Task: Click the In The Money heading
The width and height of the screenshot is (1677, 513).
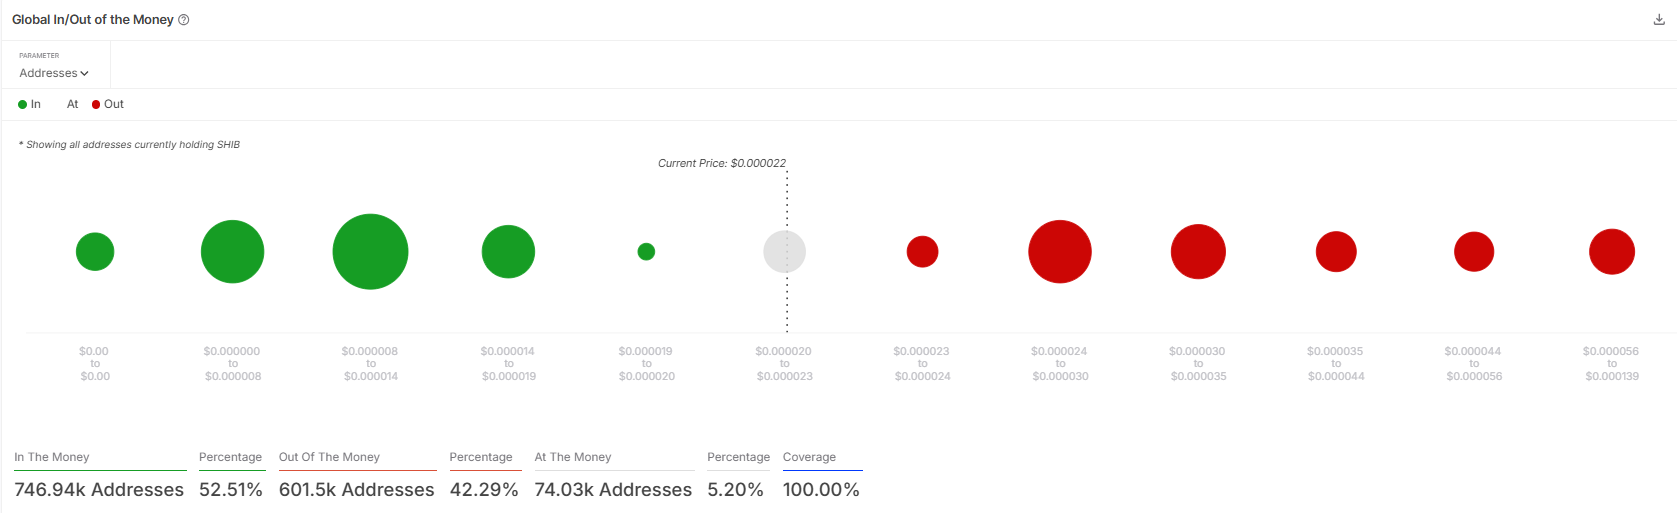Action: pos(52,457)
